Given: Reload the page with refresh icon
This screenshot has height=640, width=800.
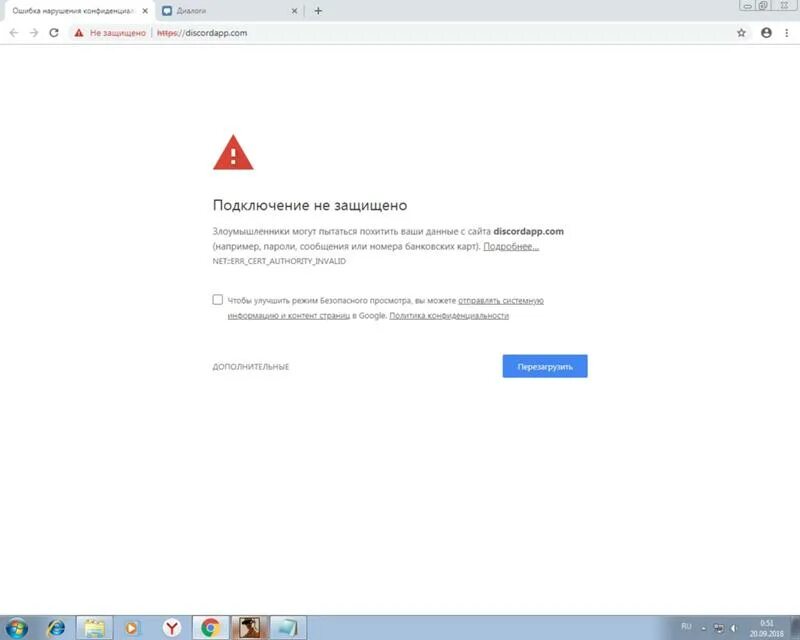Looking at the screenshot, I should point(54,33).
